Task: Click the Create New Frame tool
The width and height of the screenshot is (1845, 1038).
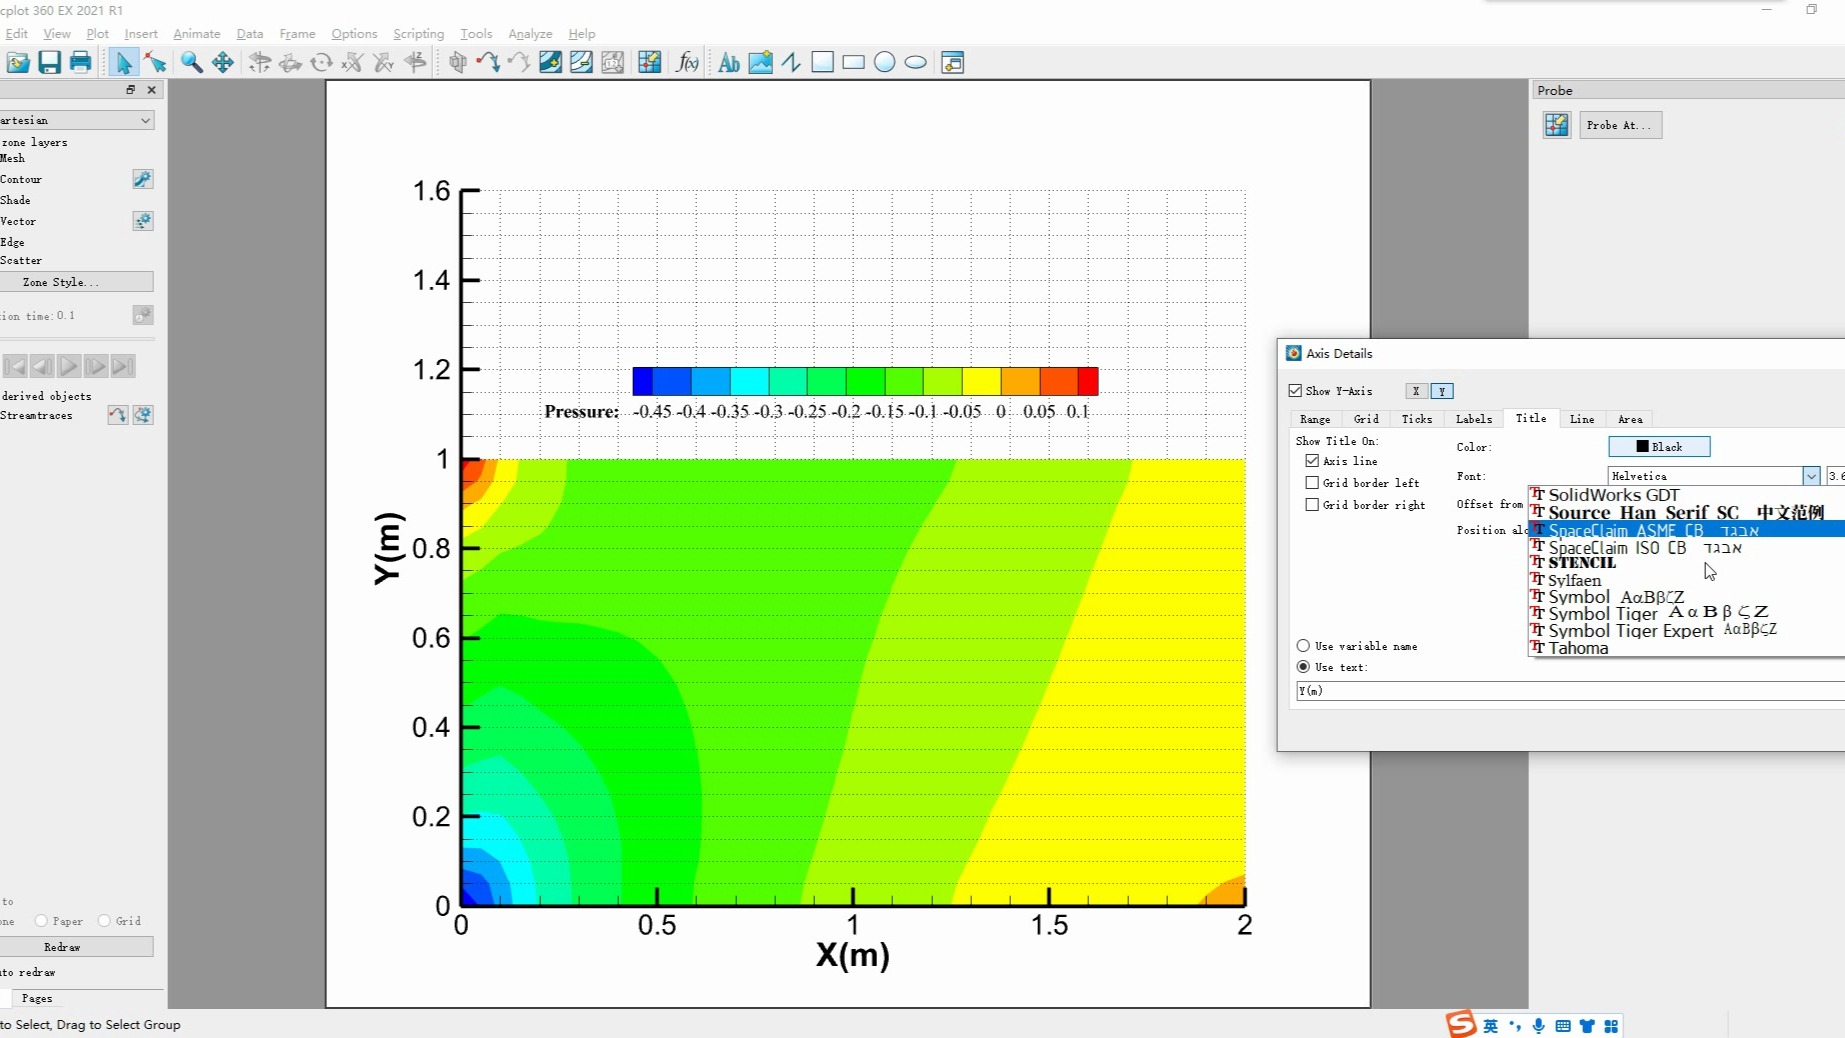Action: 952,63
